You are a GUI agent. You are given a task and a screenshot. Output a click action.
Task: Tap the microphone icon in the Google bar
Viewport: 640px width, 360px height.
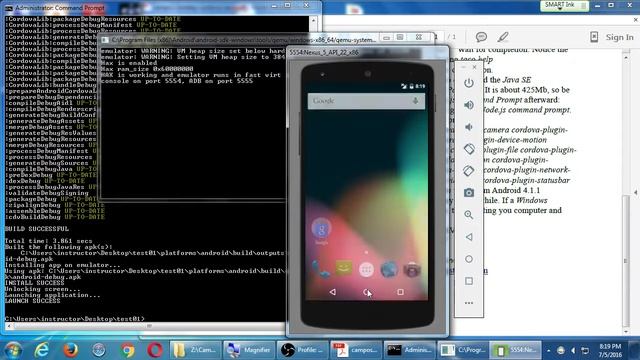click(x=416, y=101)
